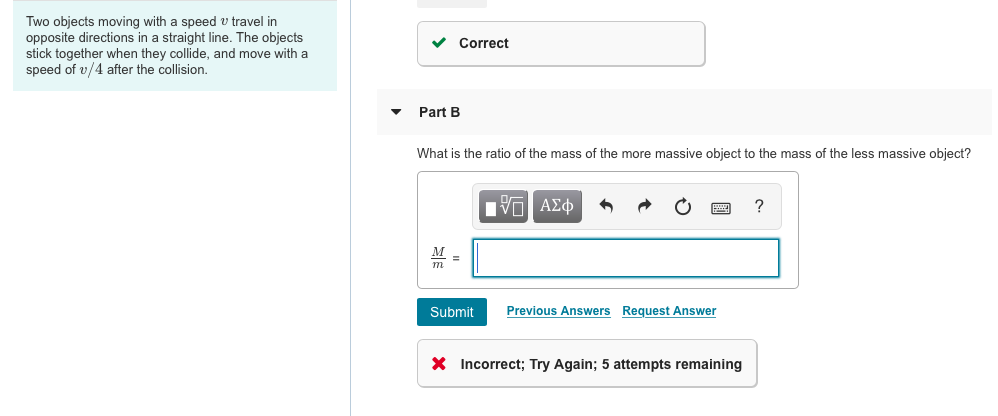This screenshot has height=416, width=998.
Task: Collapse Part B with the triangle
Action: tap(396, 112)
